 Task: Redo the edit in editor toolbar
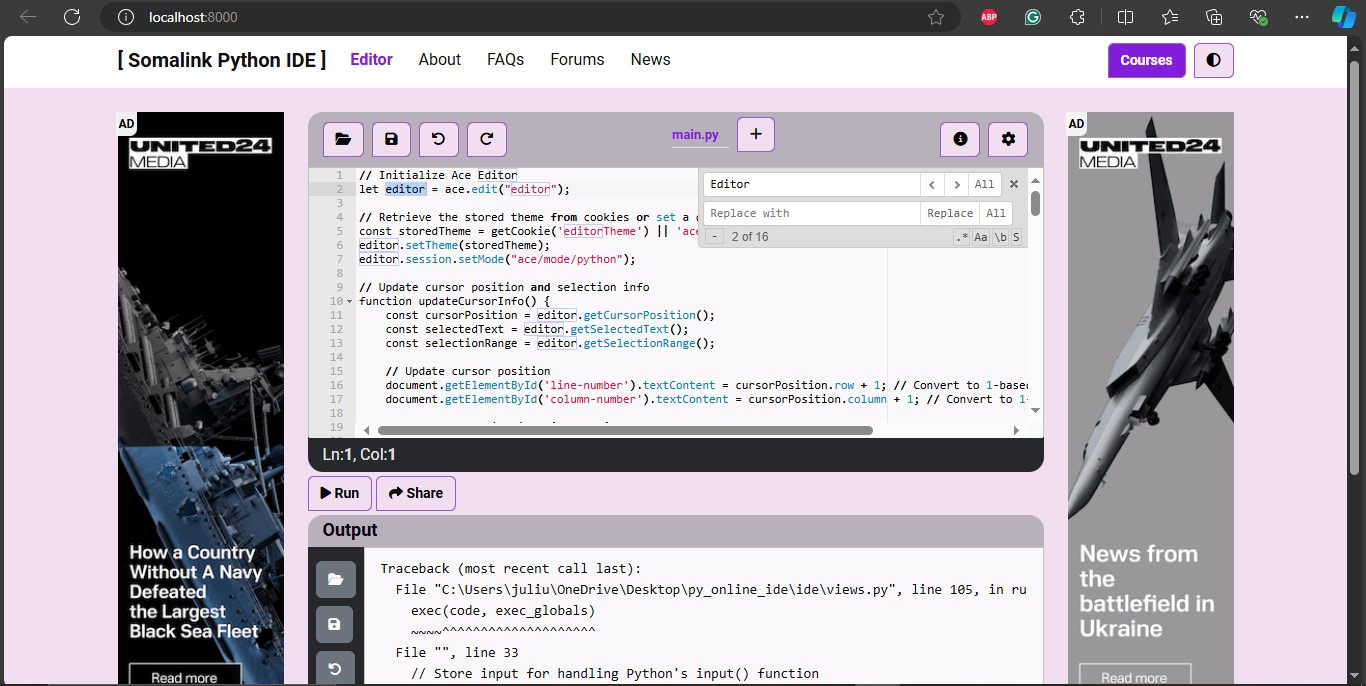click(486, 140)
